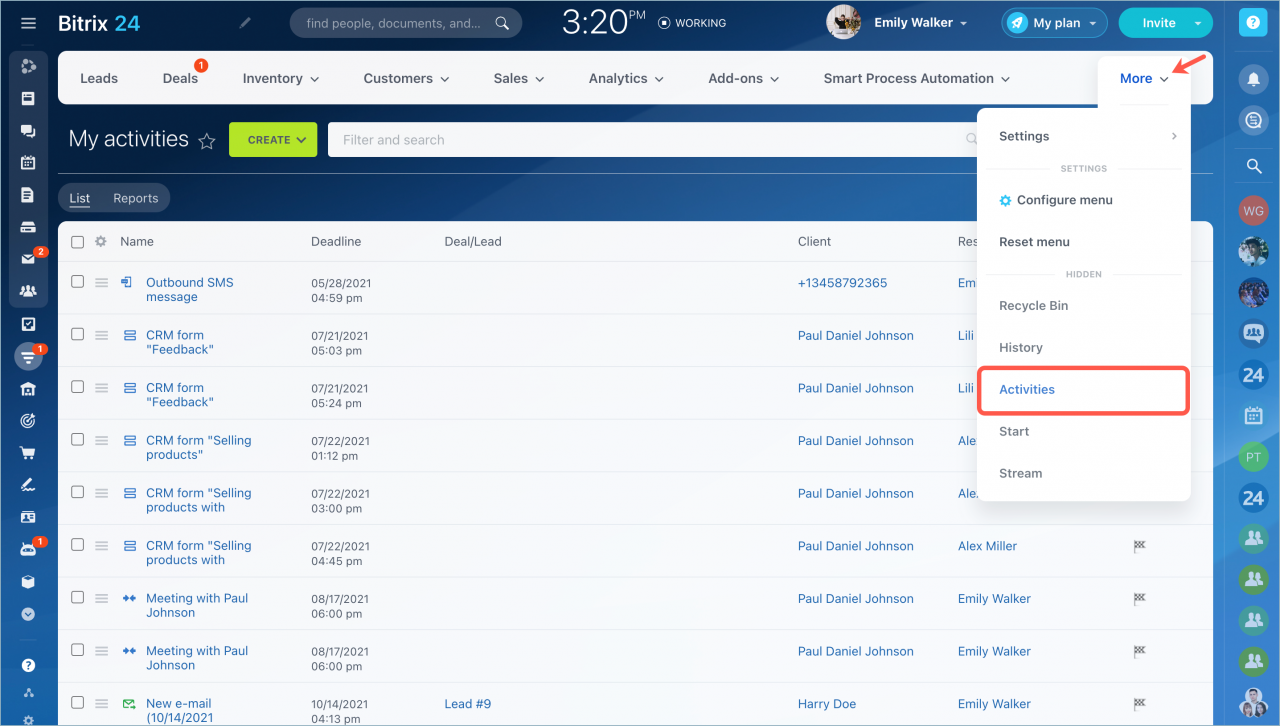The width and height of the screenshot is (1280, 726).
Task: Check the 05:03 pm Feedback form checkbox
Action: click(x=77, y=334)
